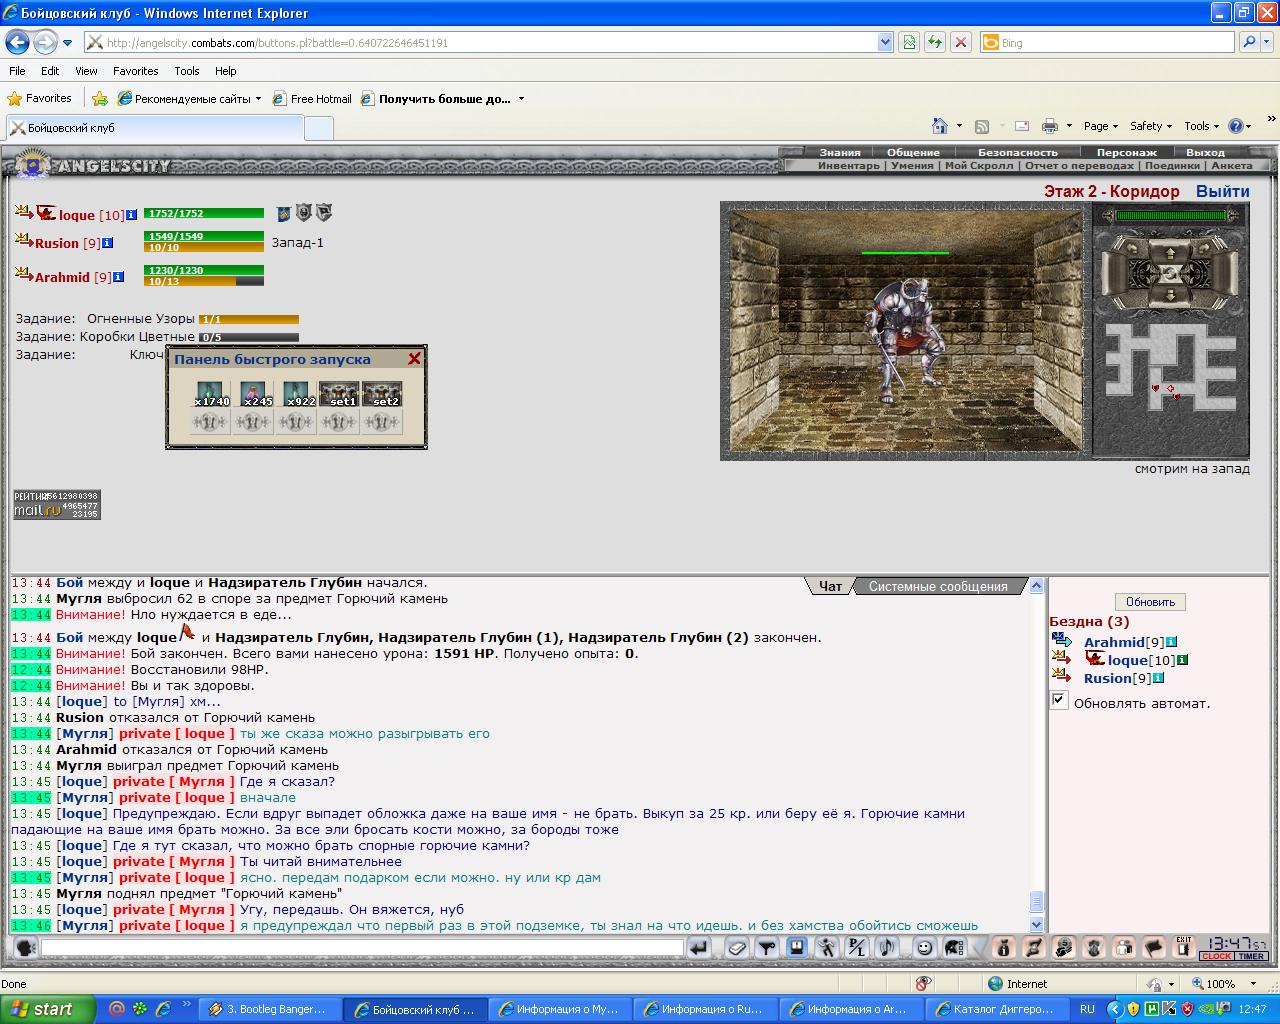Click move backward arrow on dungeon compass
This screenshot has width=1280, height=1024.
tap(1169, 297)
